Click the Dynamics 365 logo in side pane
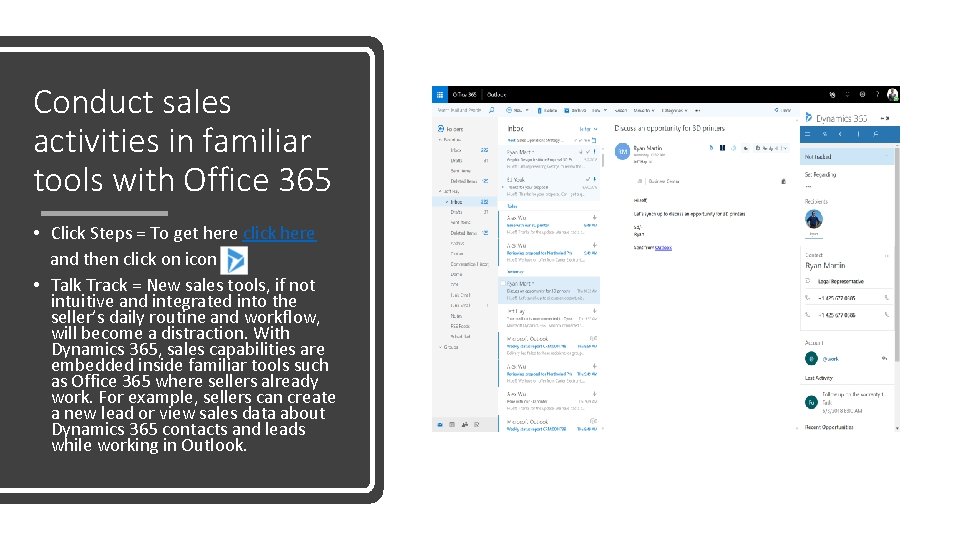The image size is (960, 540). [x=808, y=117]
